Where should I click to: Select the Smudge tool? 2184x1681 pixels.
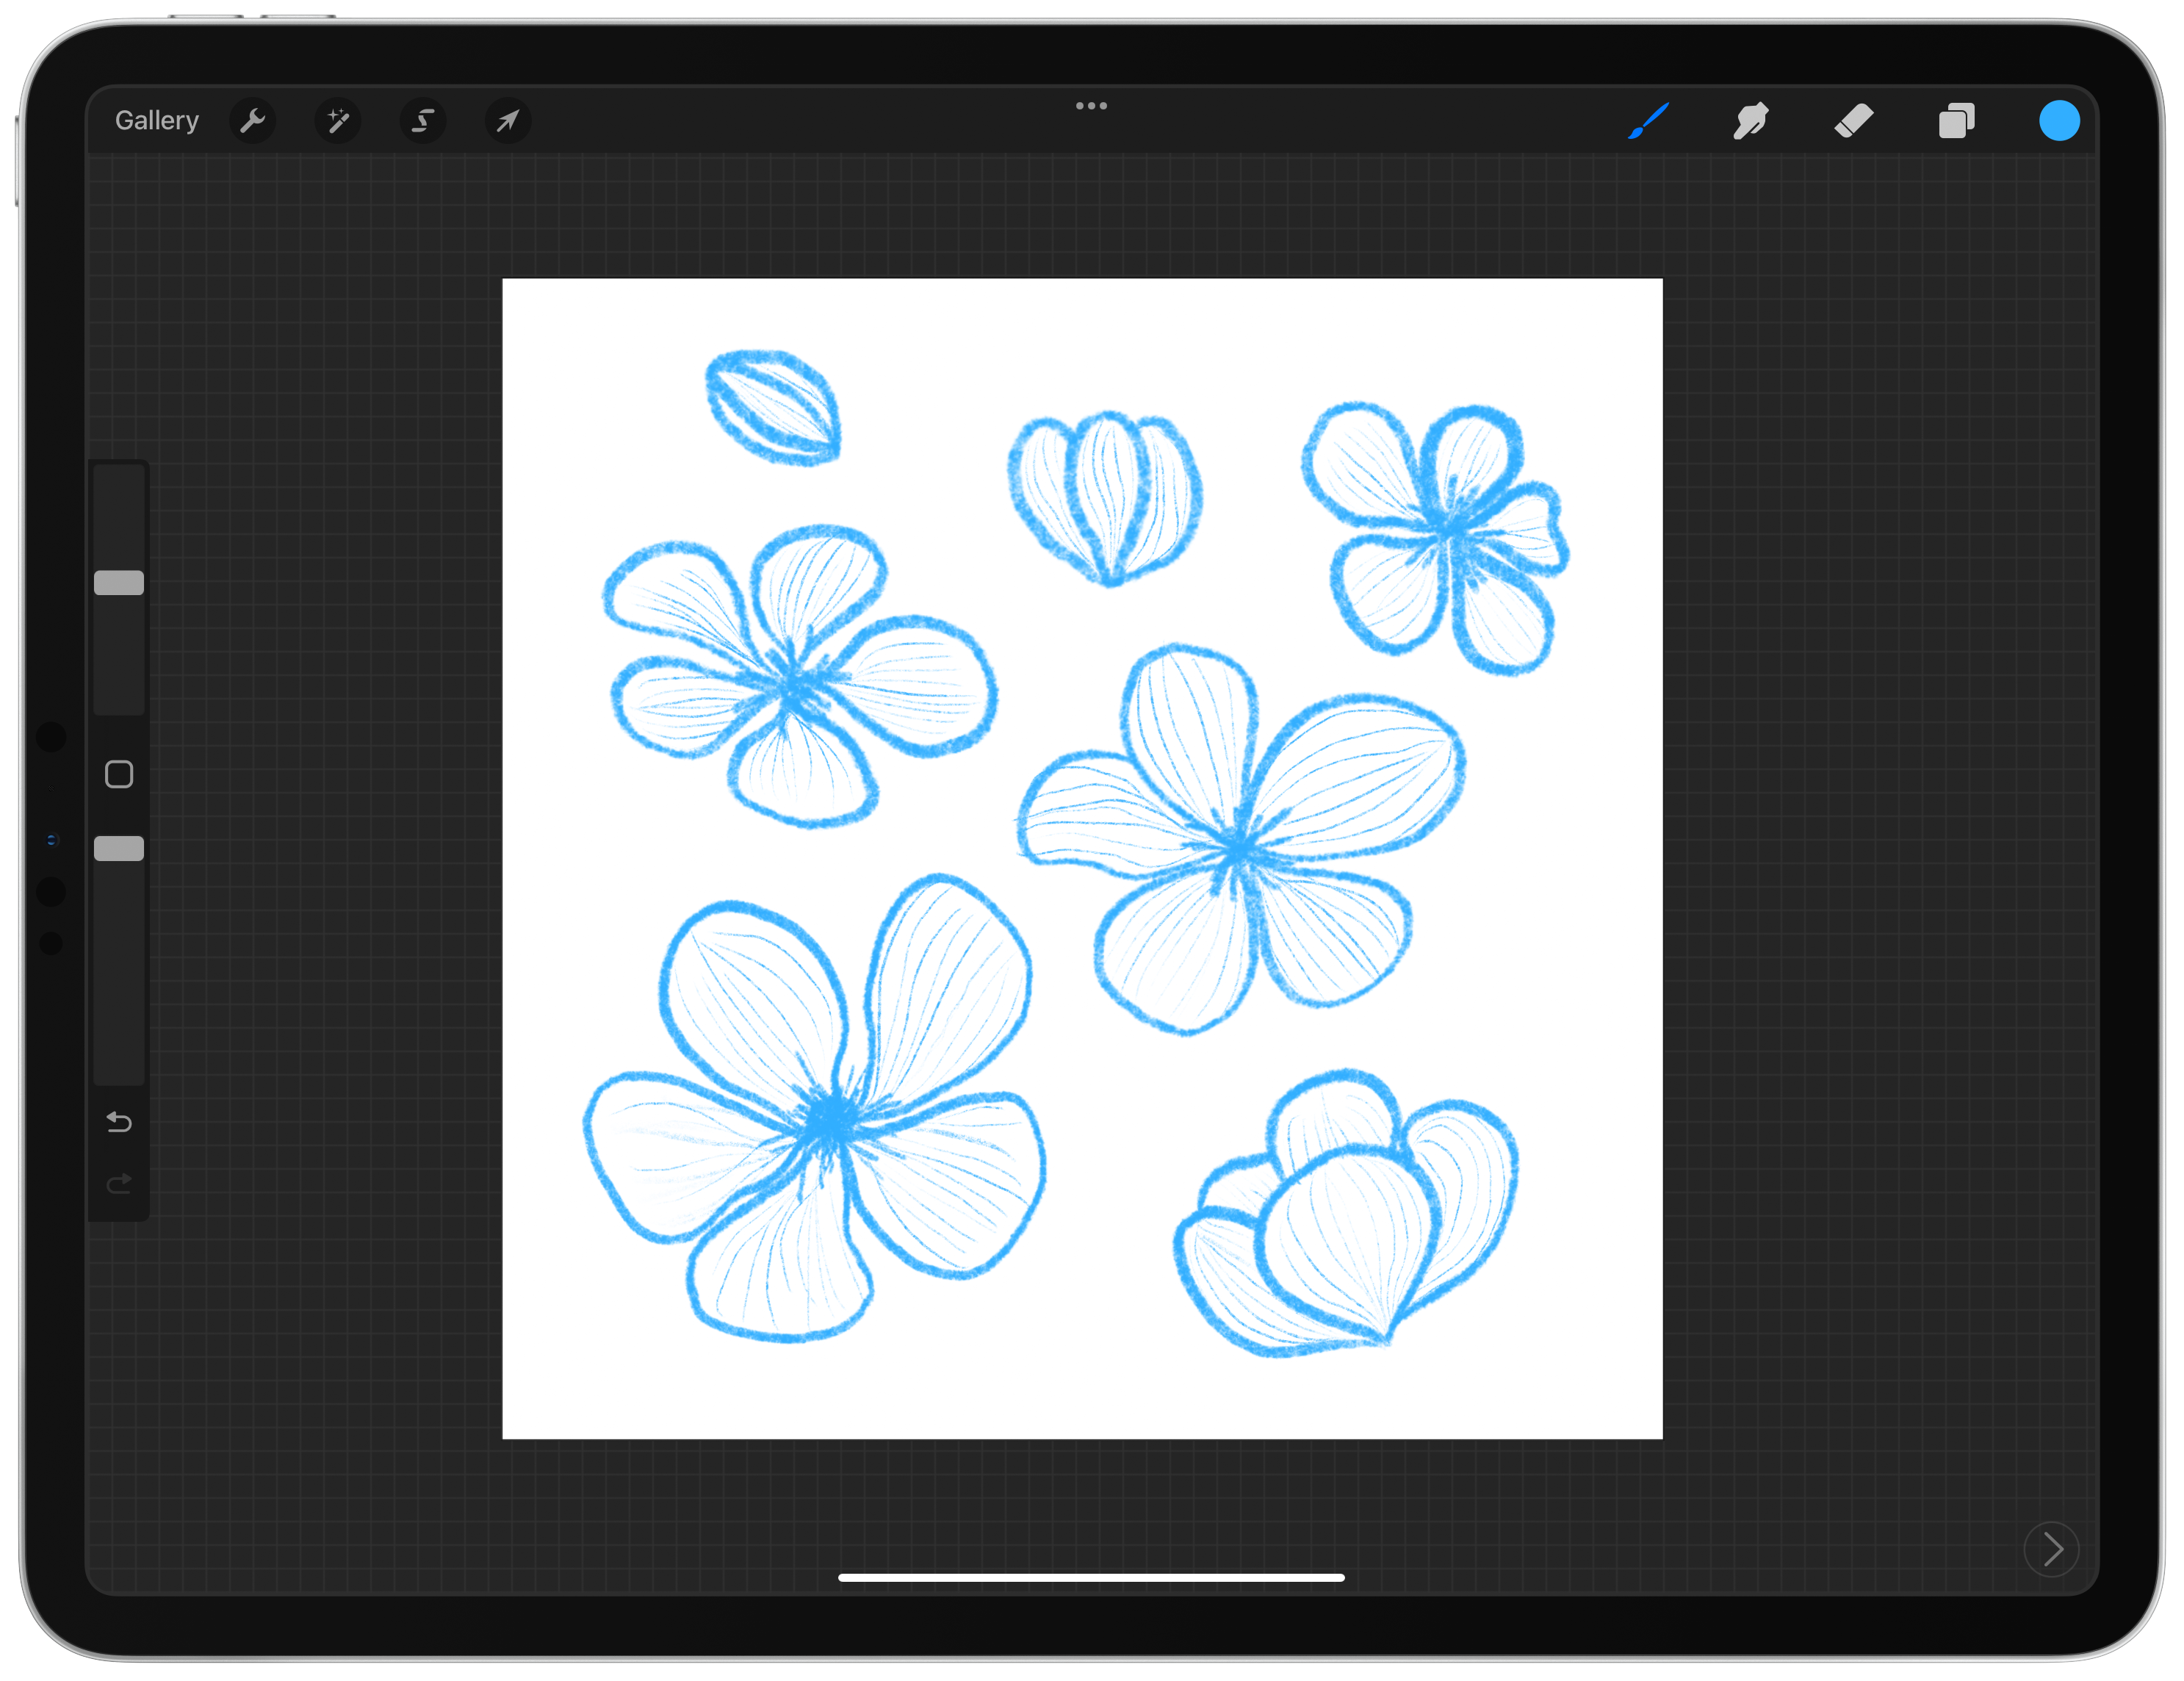coord(1751,121)
